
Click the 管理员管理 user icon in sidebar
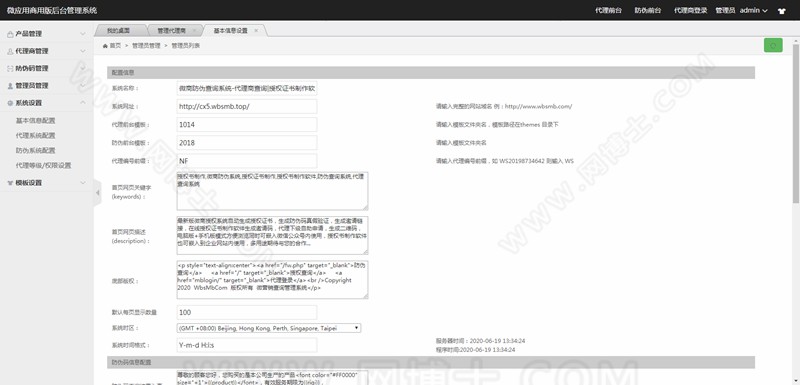coord(10,86)
